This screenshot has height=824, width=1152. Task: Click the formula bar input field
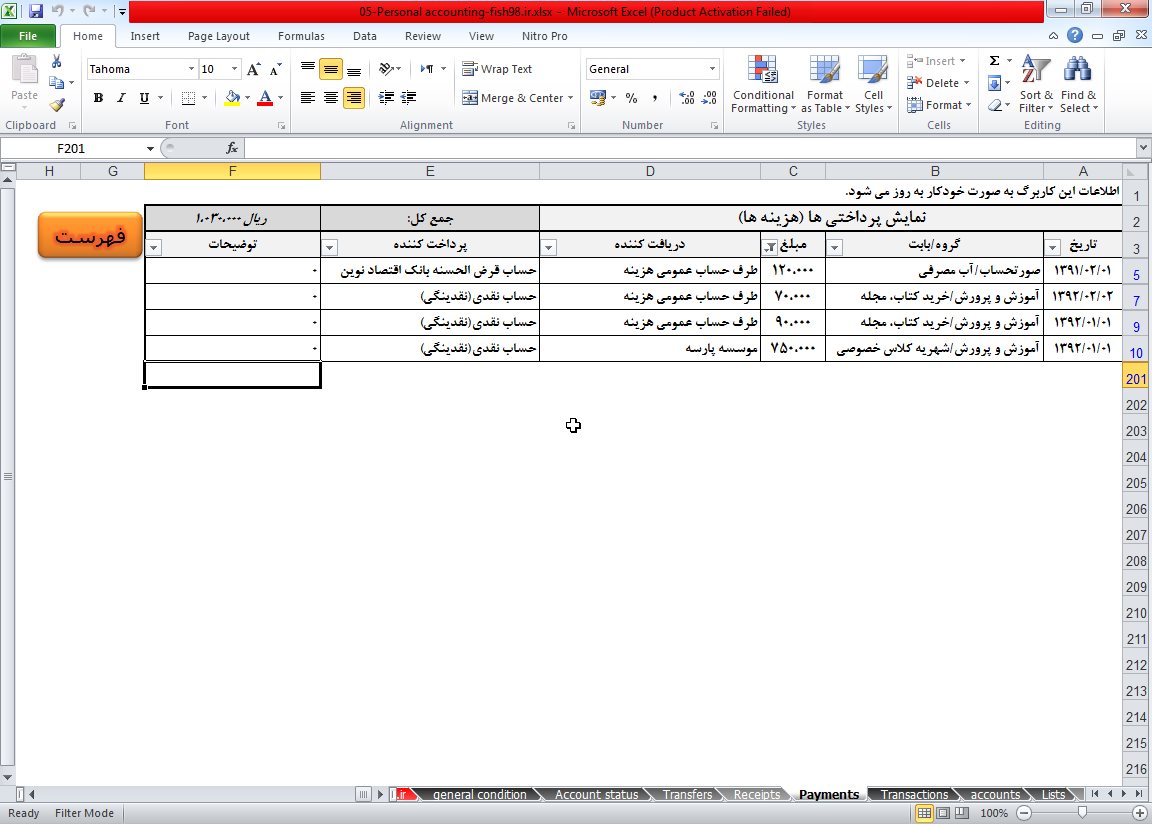[x=691, y=148]
